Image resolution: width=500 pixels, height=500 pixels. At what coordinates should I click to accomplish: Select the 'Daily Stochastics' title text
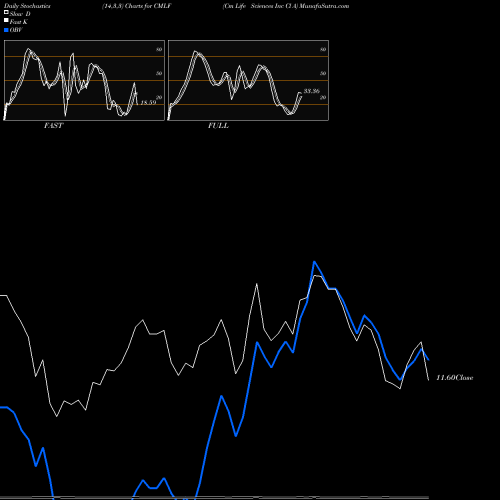tap(27, 6)
